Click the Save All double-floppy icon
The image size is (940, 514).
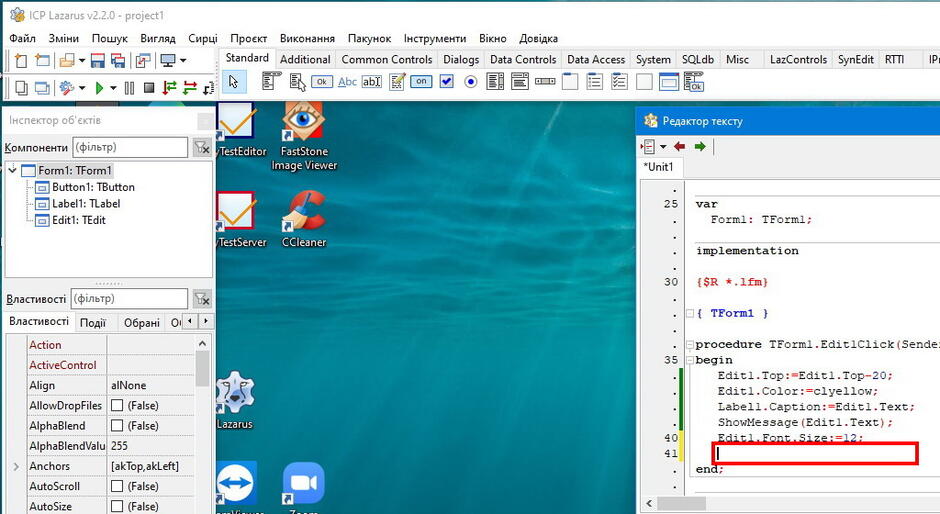coord(118,61)
